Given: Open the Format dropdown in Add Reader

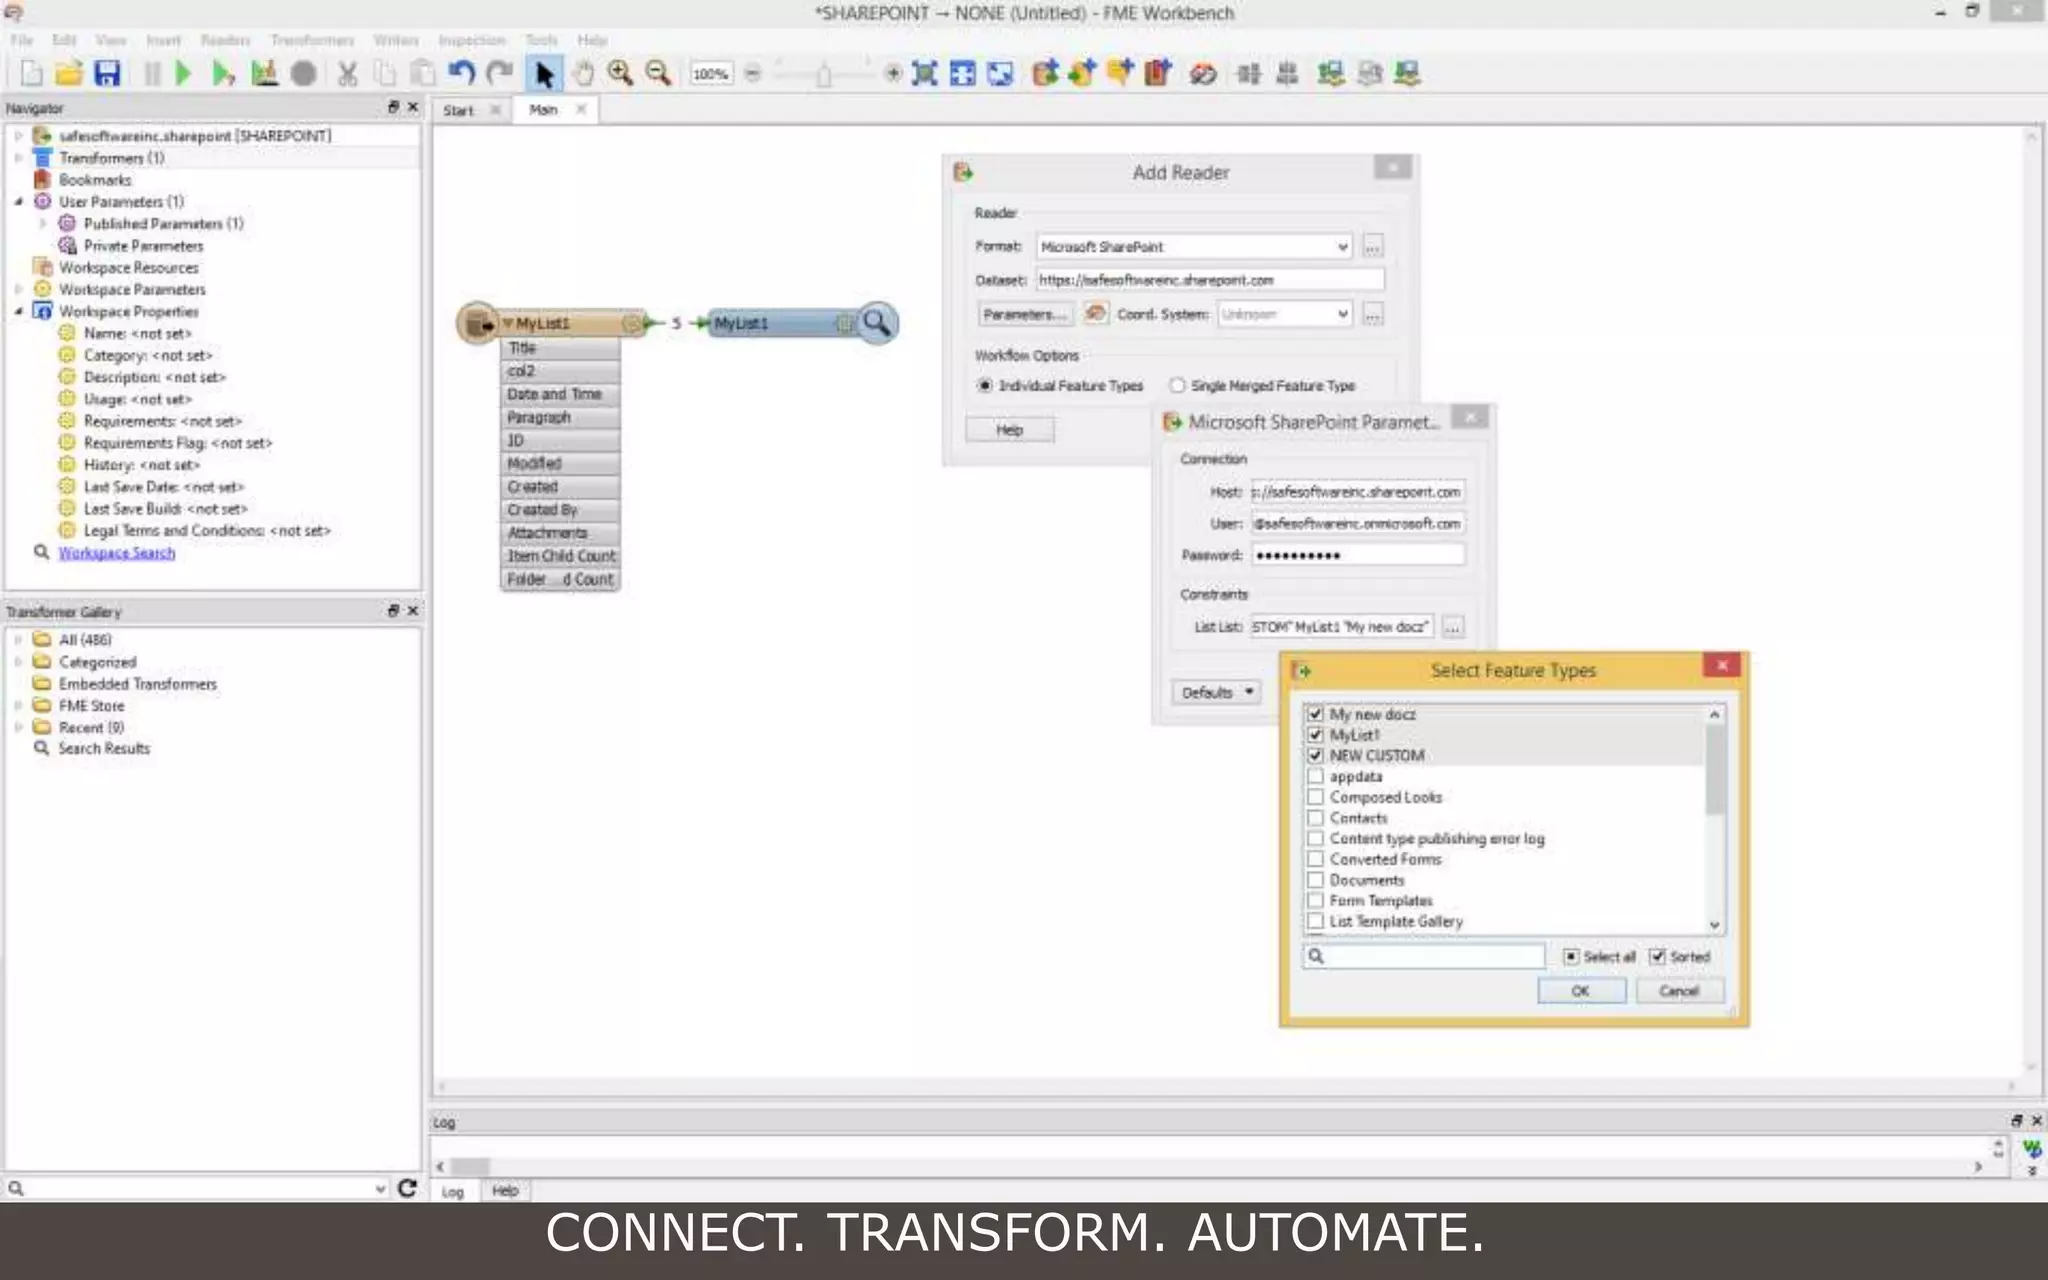Looking at the screenshot, I should pyautogui.click(x=1342, y=246).
